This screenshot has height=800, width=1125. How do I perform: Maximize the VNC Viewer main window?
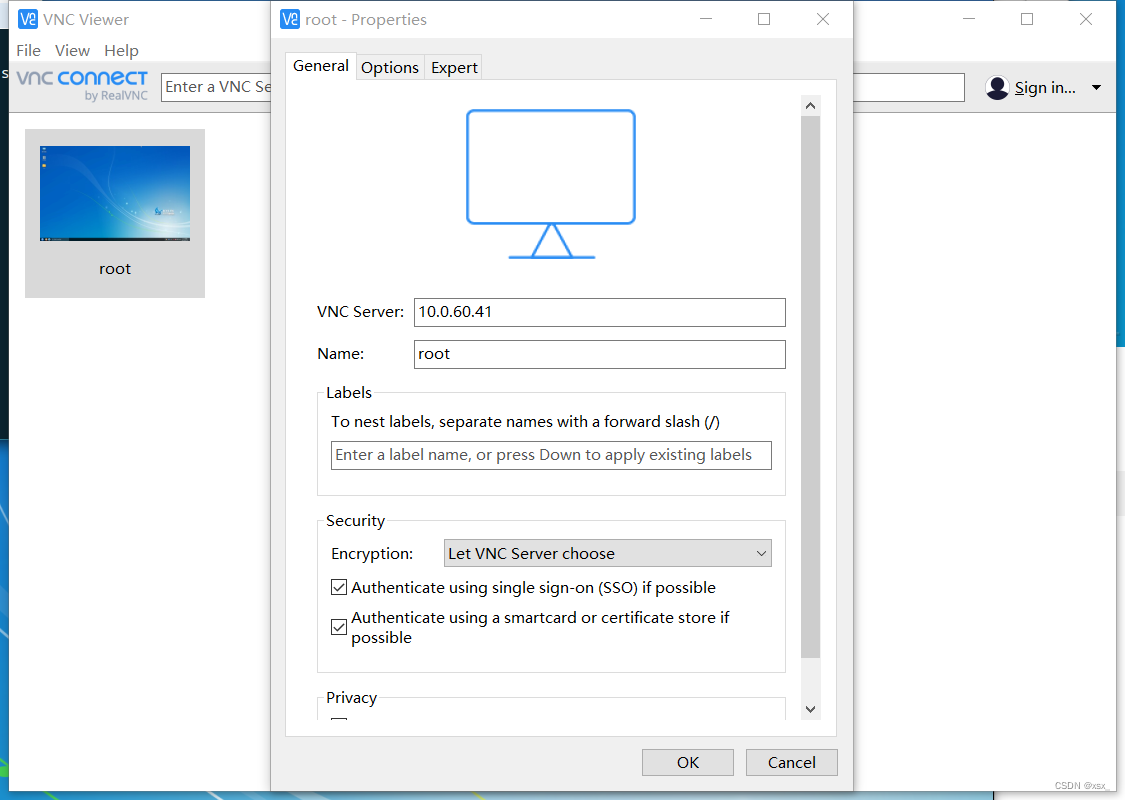click(x=1027, y=19)
